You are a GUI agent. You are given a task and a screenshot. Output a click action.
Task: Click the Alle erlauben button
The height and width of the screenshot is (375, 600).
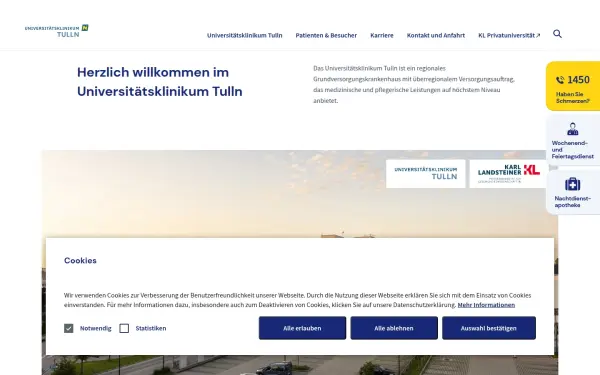pos(302,328)
